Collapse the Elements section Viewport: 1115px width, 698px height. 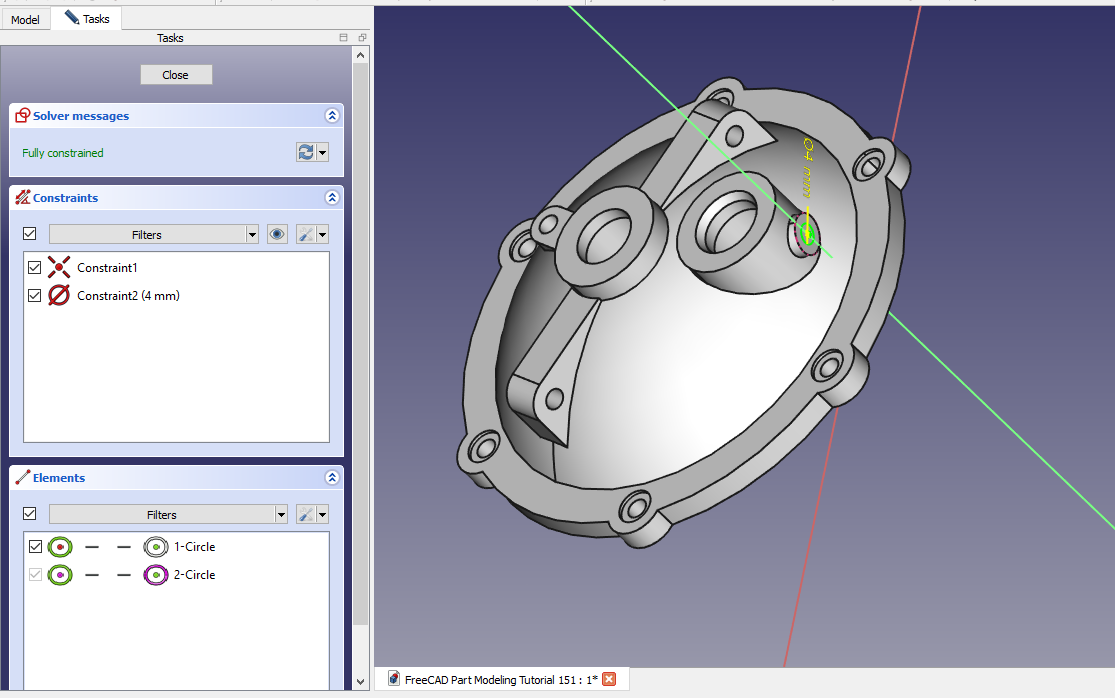(x=332, y=478)
